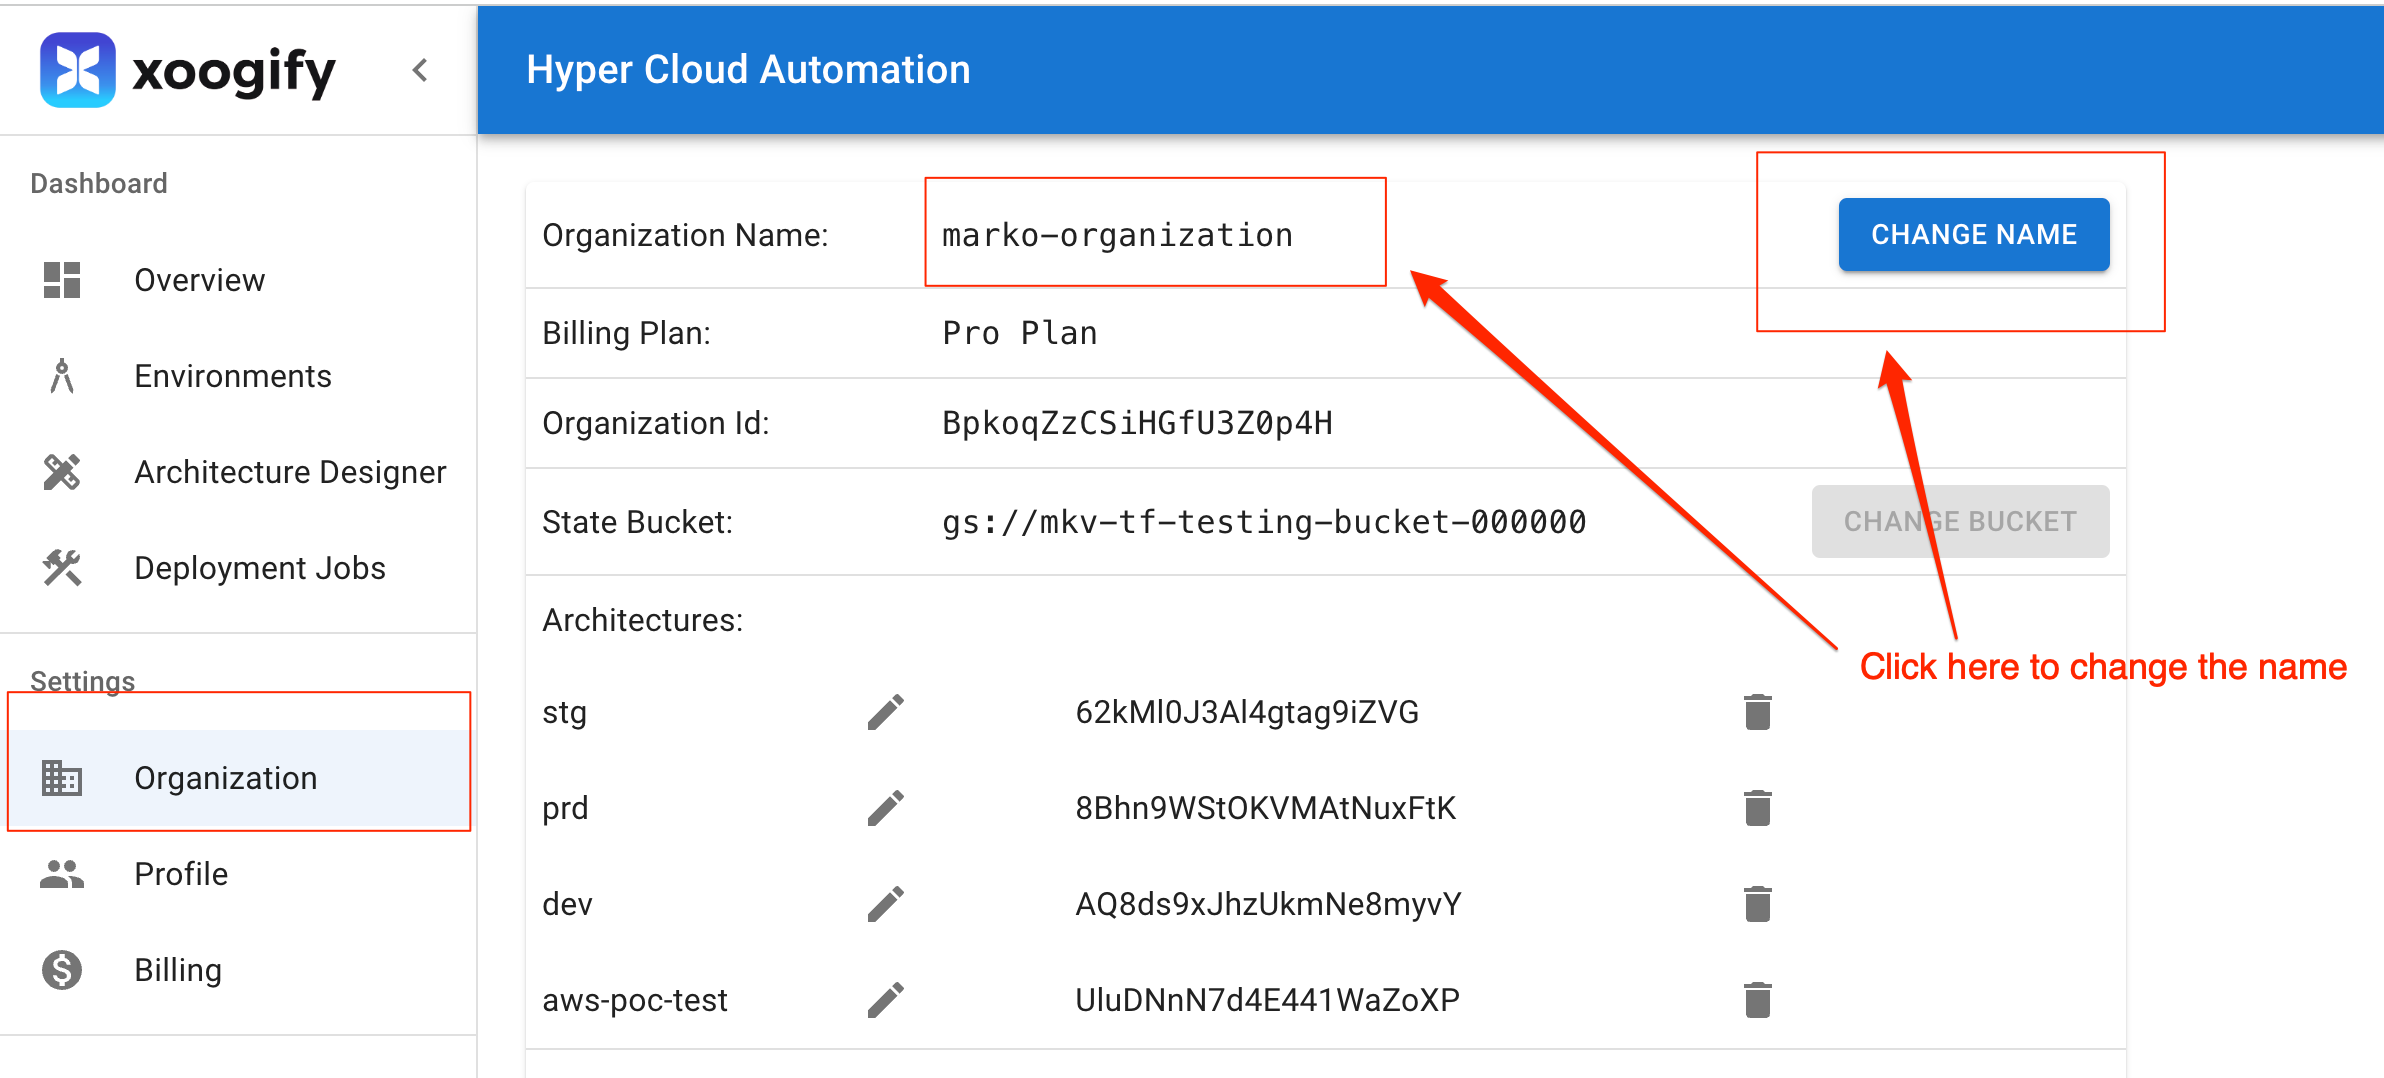The height and width of the screenshot is (1078, 2384).
Task: Click the CHANGE BUCKET button
Action: coord(1959,522)
